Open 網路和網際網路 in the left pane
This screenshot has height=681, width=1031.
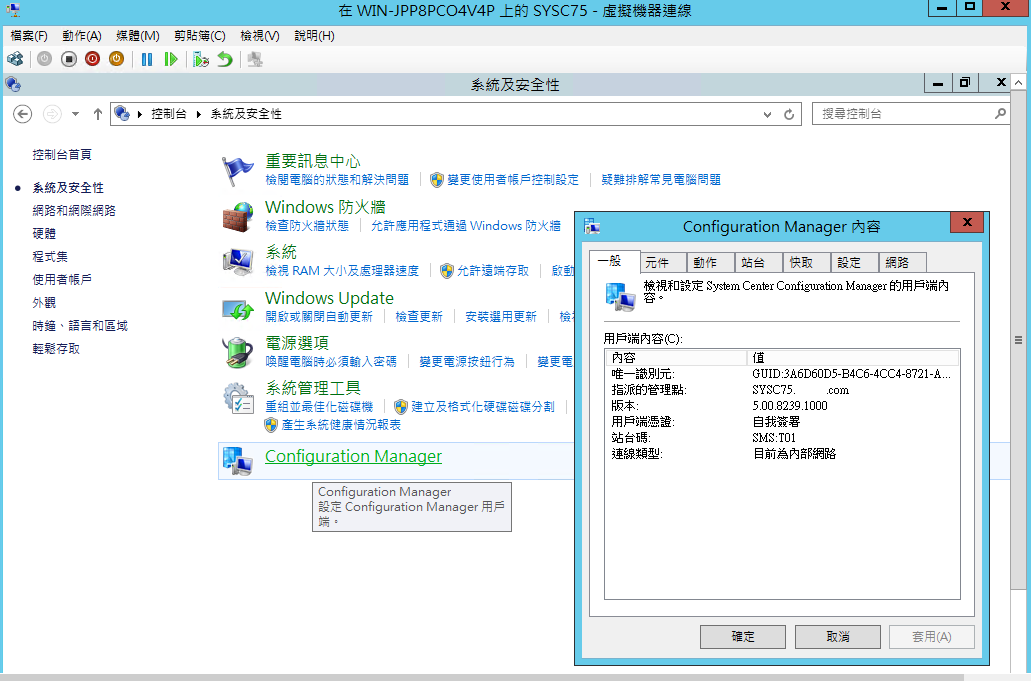tap(74, 210)
